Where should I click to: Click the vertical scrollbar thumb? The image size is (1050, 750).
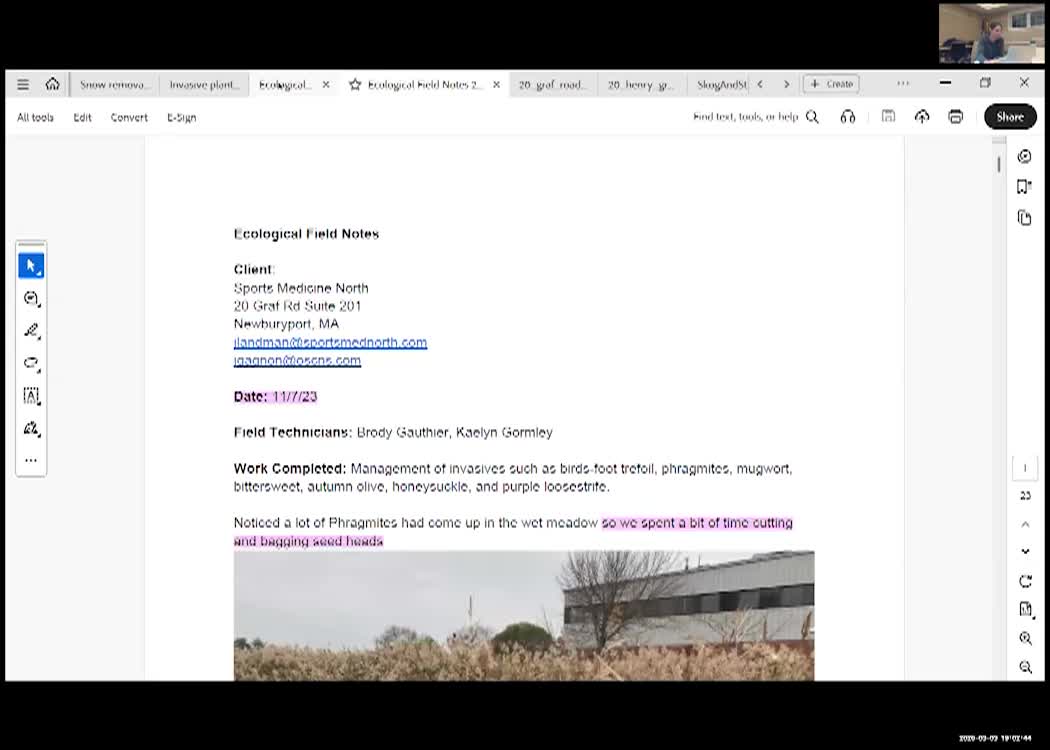pyautogui.click(x=998, y=164)
